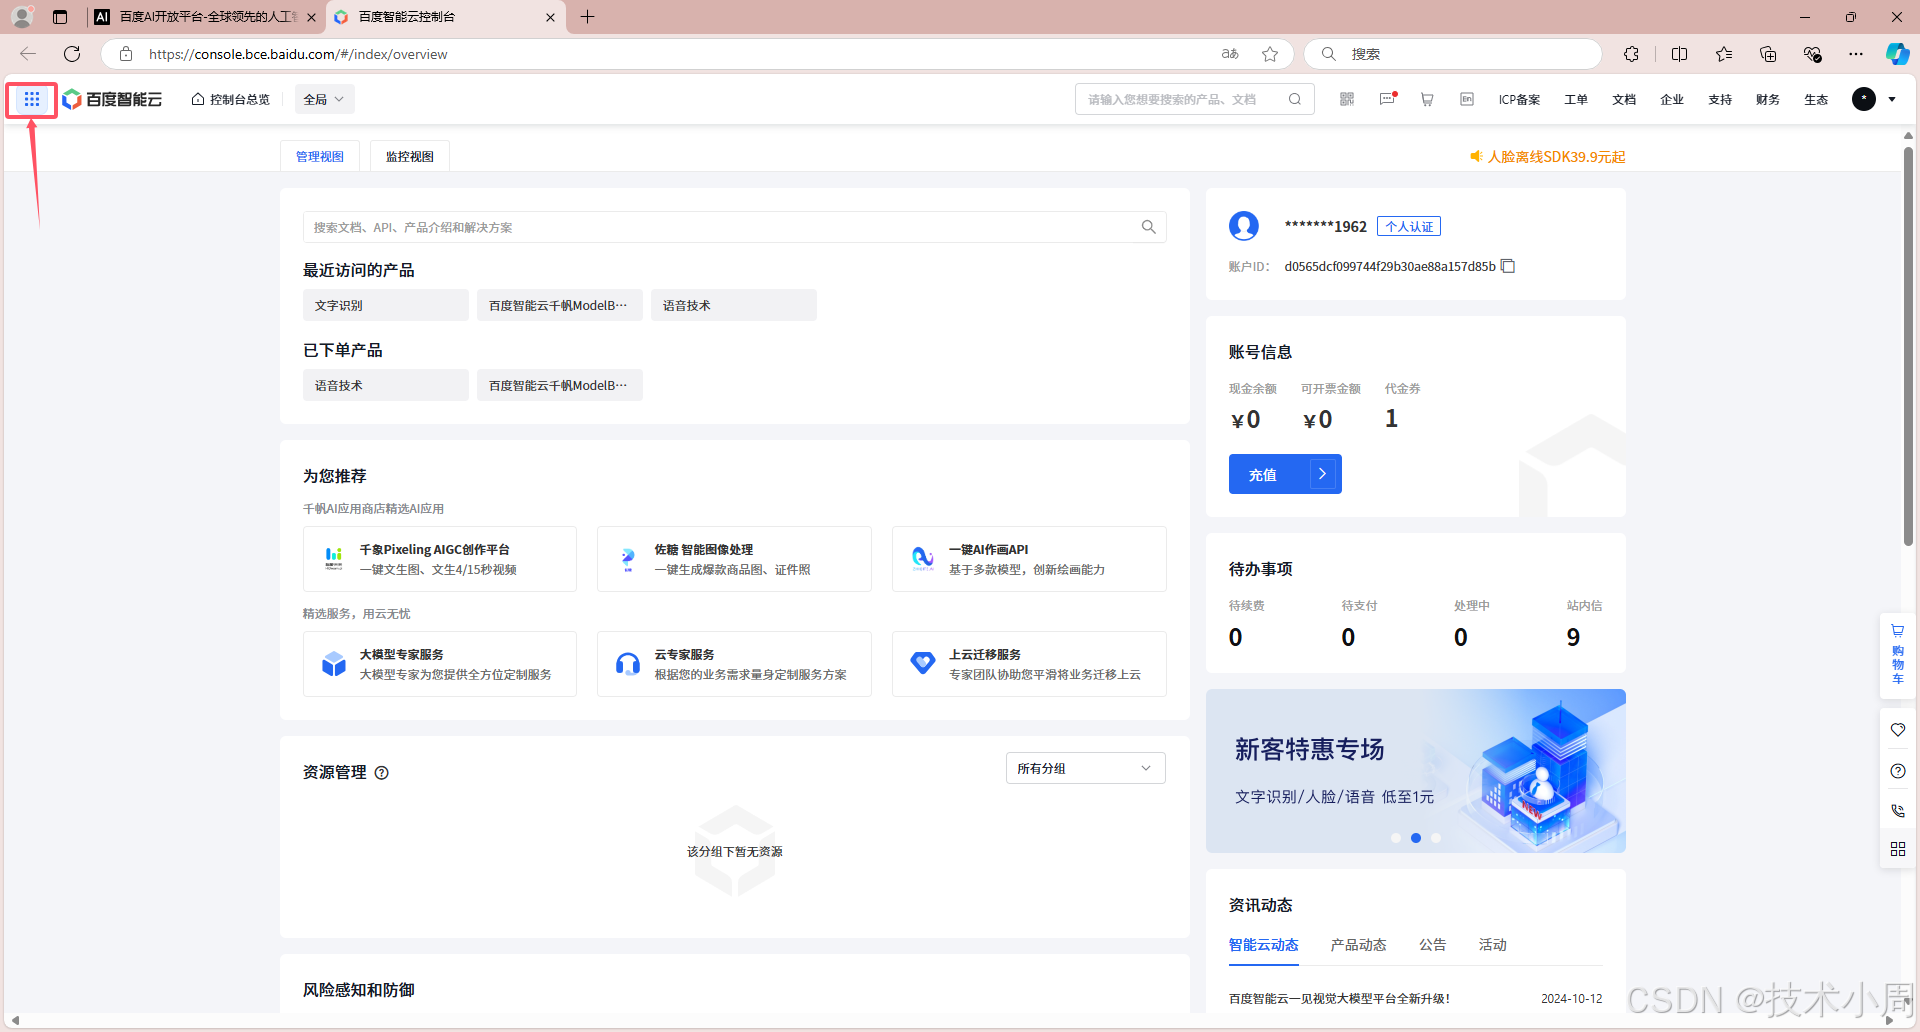Switch to 智能云动态 news tab
The height and width of the screenshot is (1032, 1920).
1264,945
